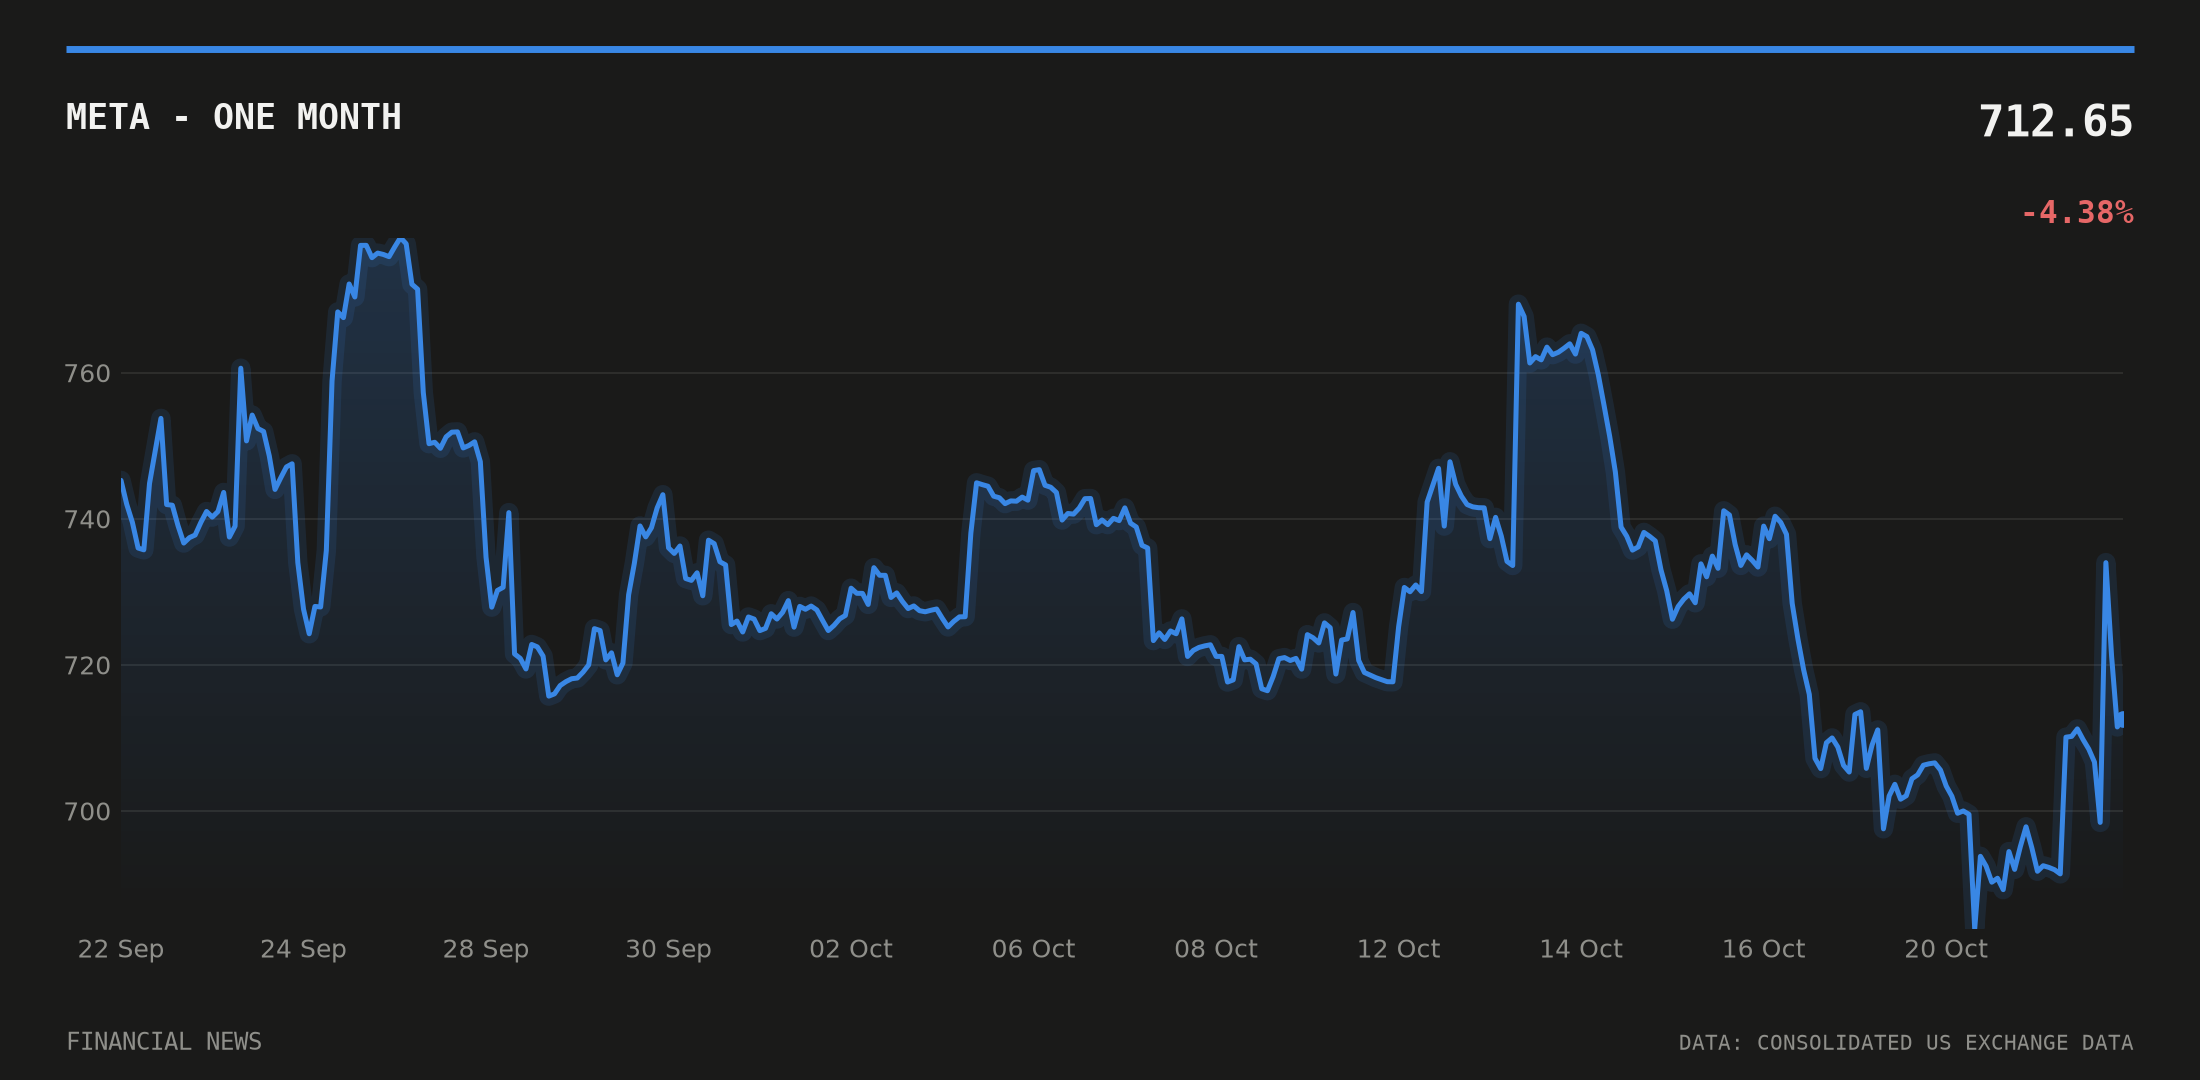Image resolution: width=2200 pixels, height=1080 pixels.
Task: Click the FINANCIAL NEWS footer text
Action: coord(164,1042)
